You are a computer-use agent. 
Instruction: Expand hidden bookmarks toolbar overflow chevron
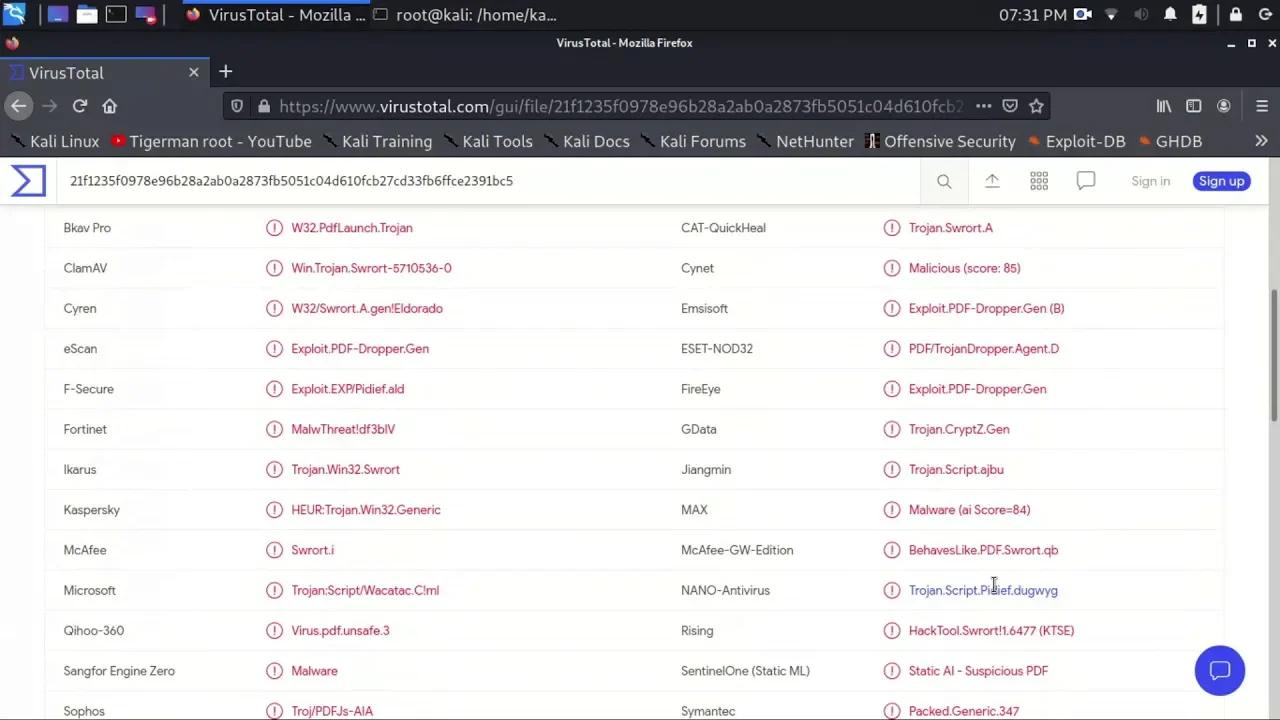pos(1261,141)
